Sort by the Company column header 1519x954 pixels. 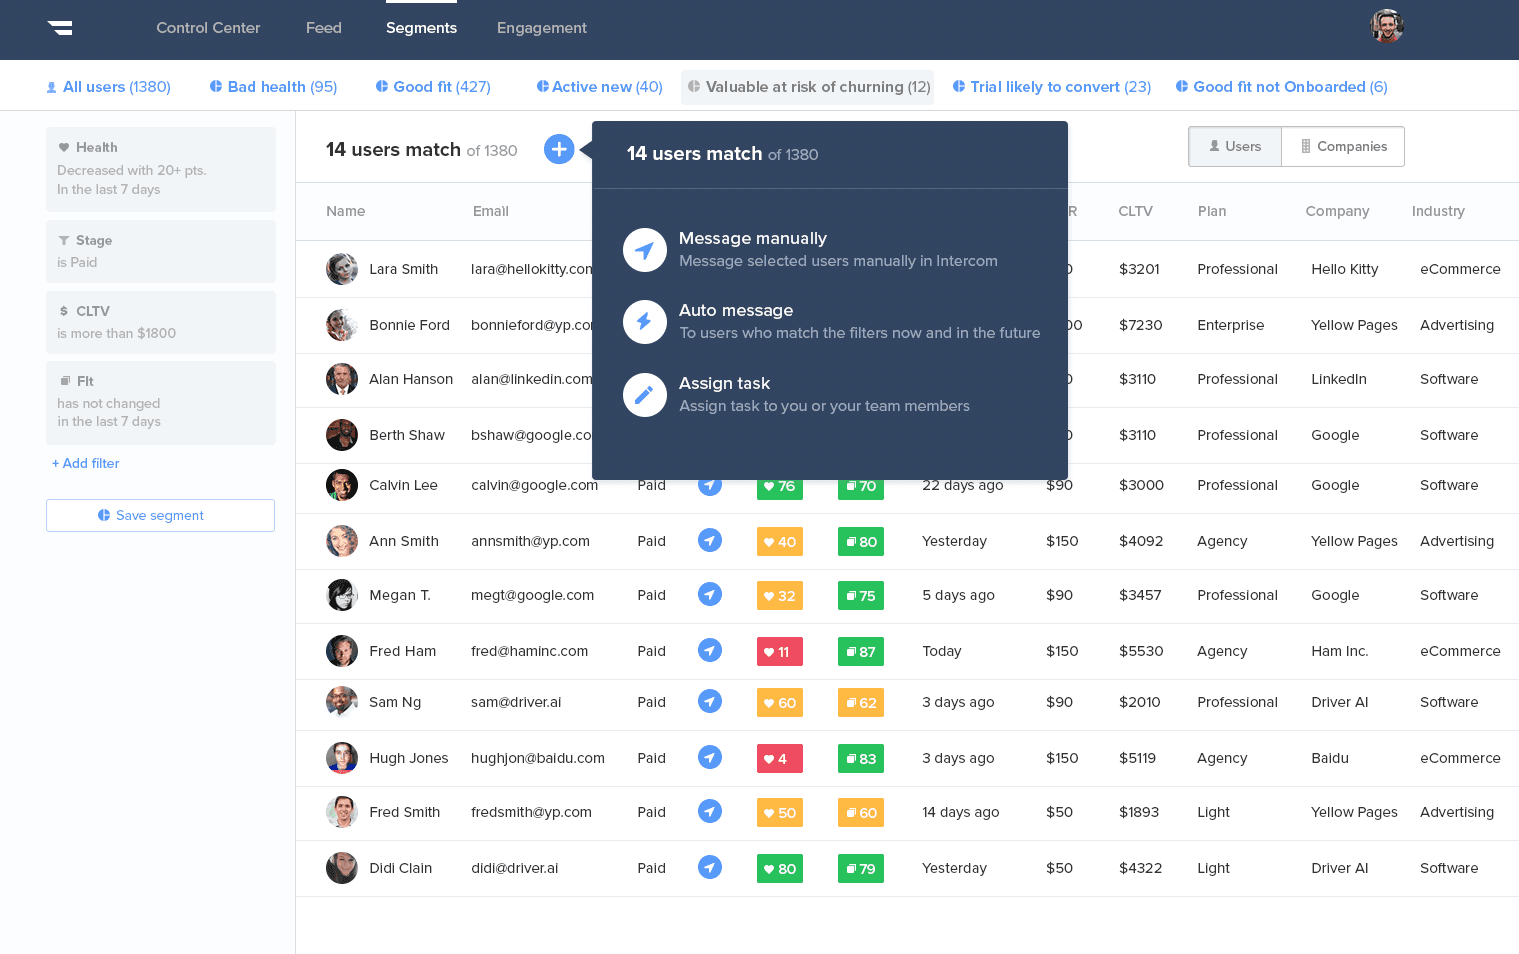point(1337,211)
